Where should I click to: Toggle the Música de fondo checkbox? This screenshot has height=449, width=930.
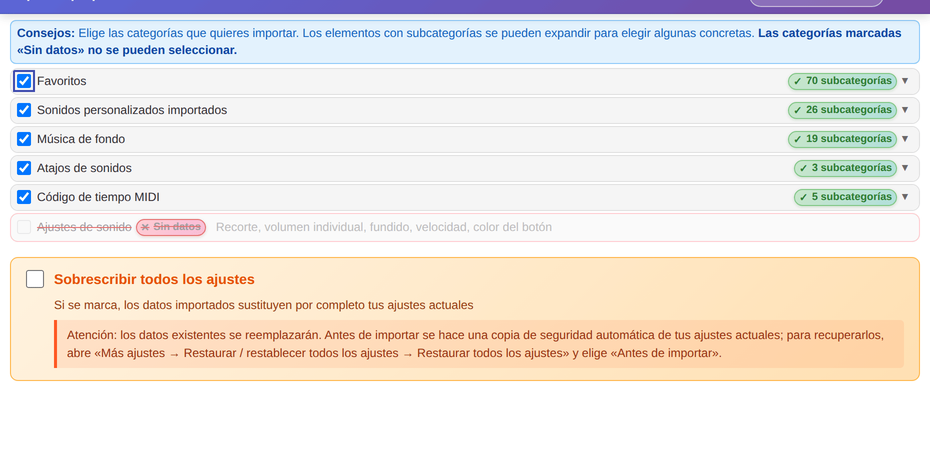coord(24,139)
